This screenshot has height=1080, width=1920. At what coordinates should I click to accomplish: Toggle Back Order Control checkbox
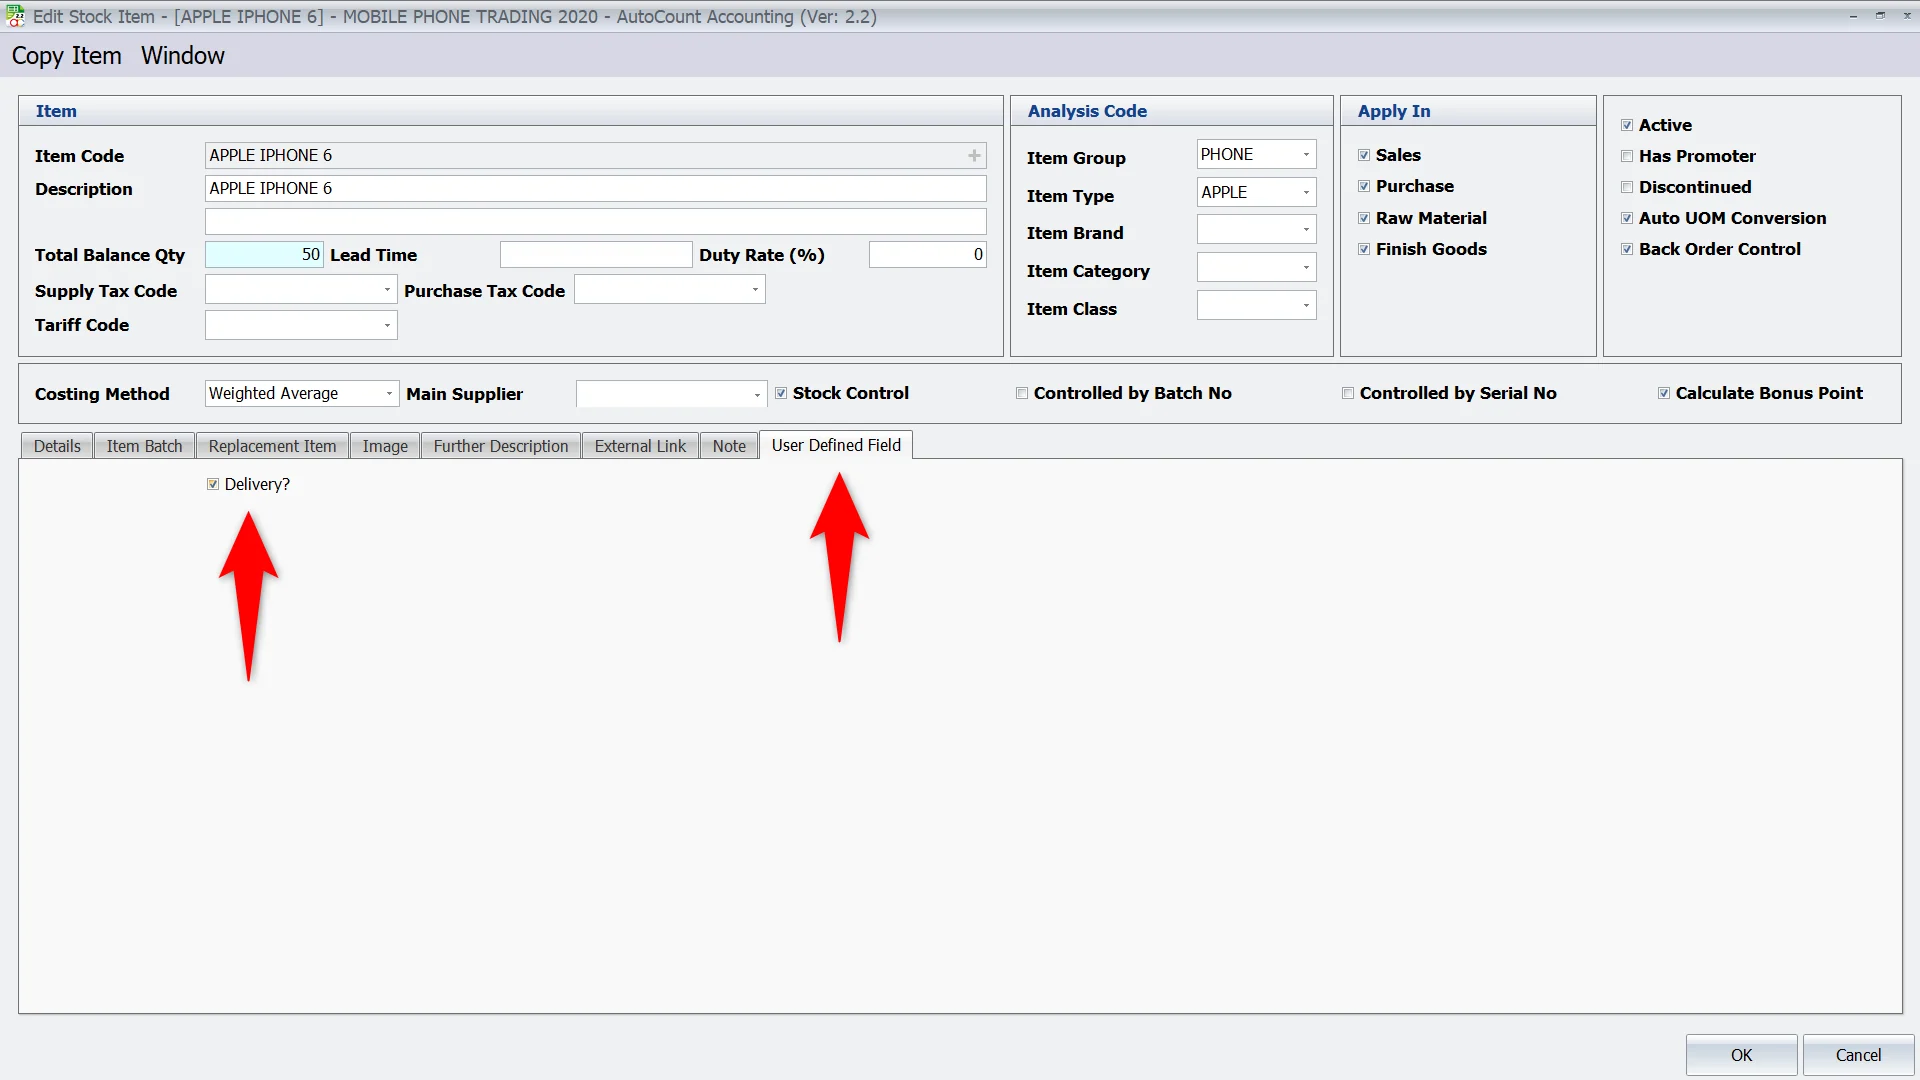(x=1627, y=249)
